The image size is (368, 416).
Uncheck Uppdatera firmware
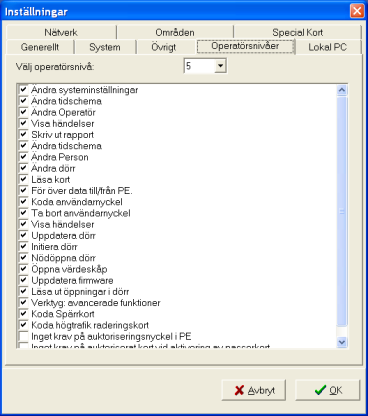click(23, 280)
